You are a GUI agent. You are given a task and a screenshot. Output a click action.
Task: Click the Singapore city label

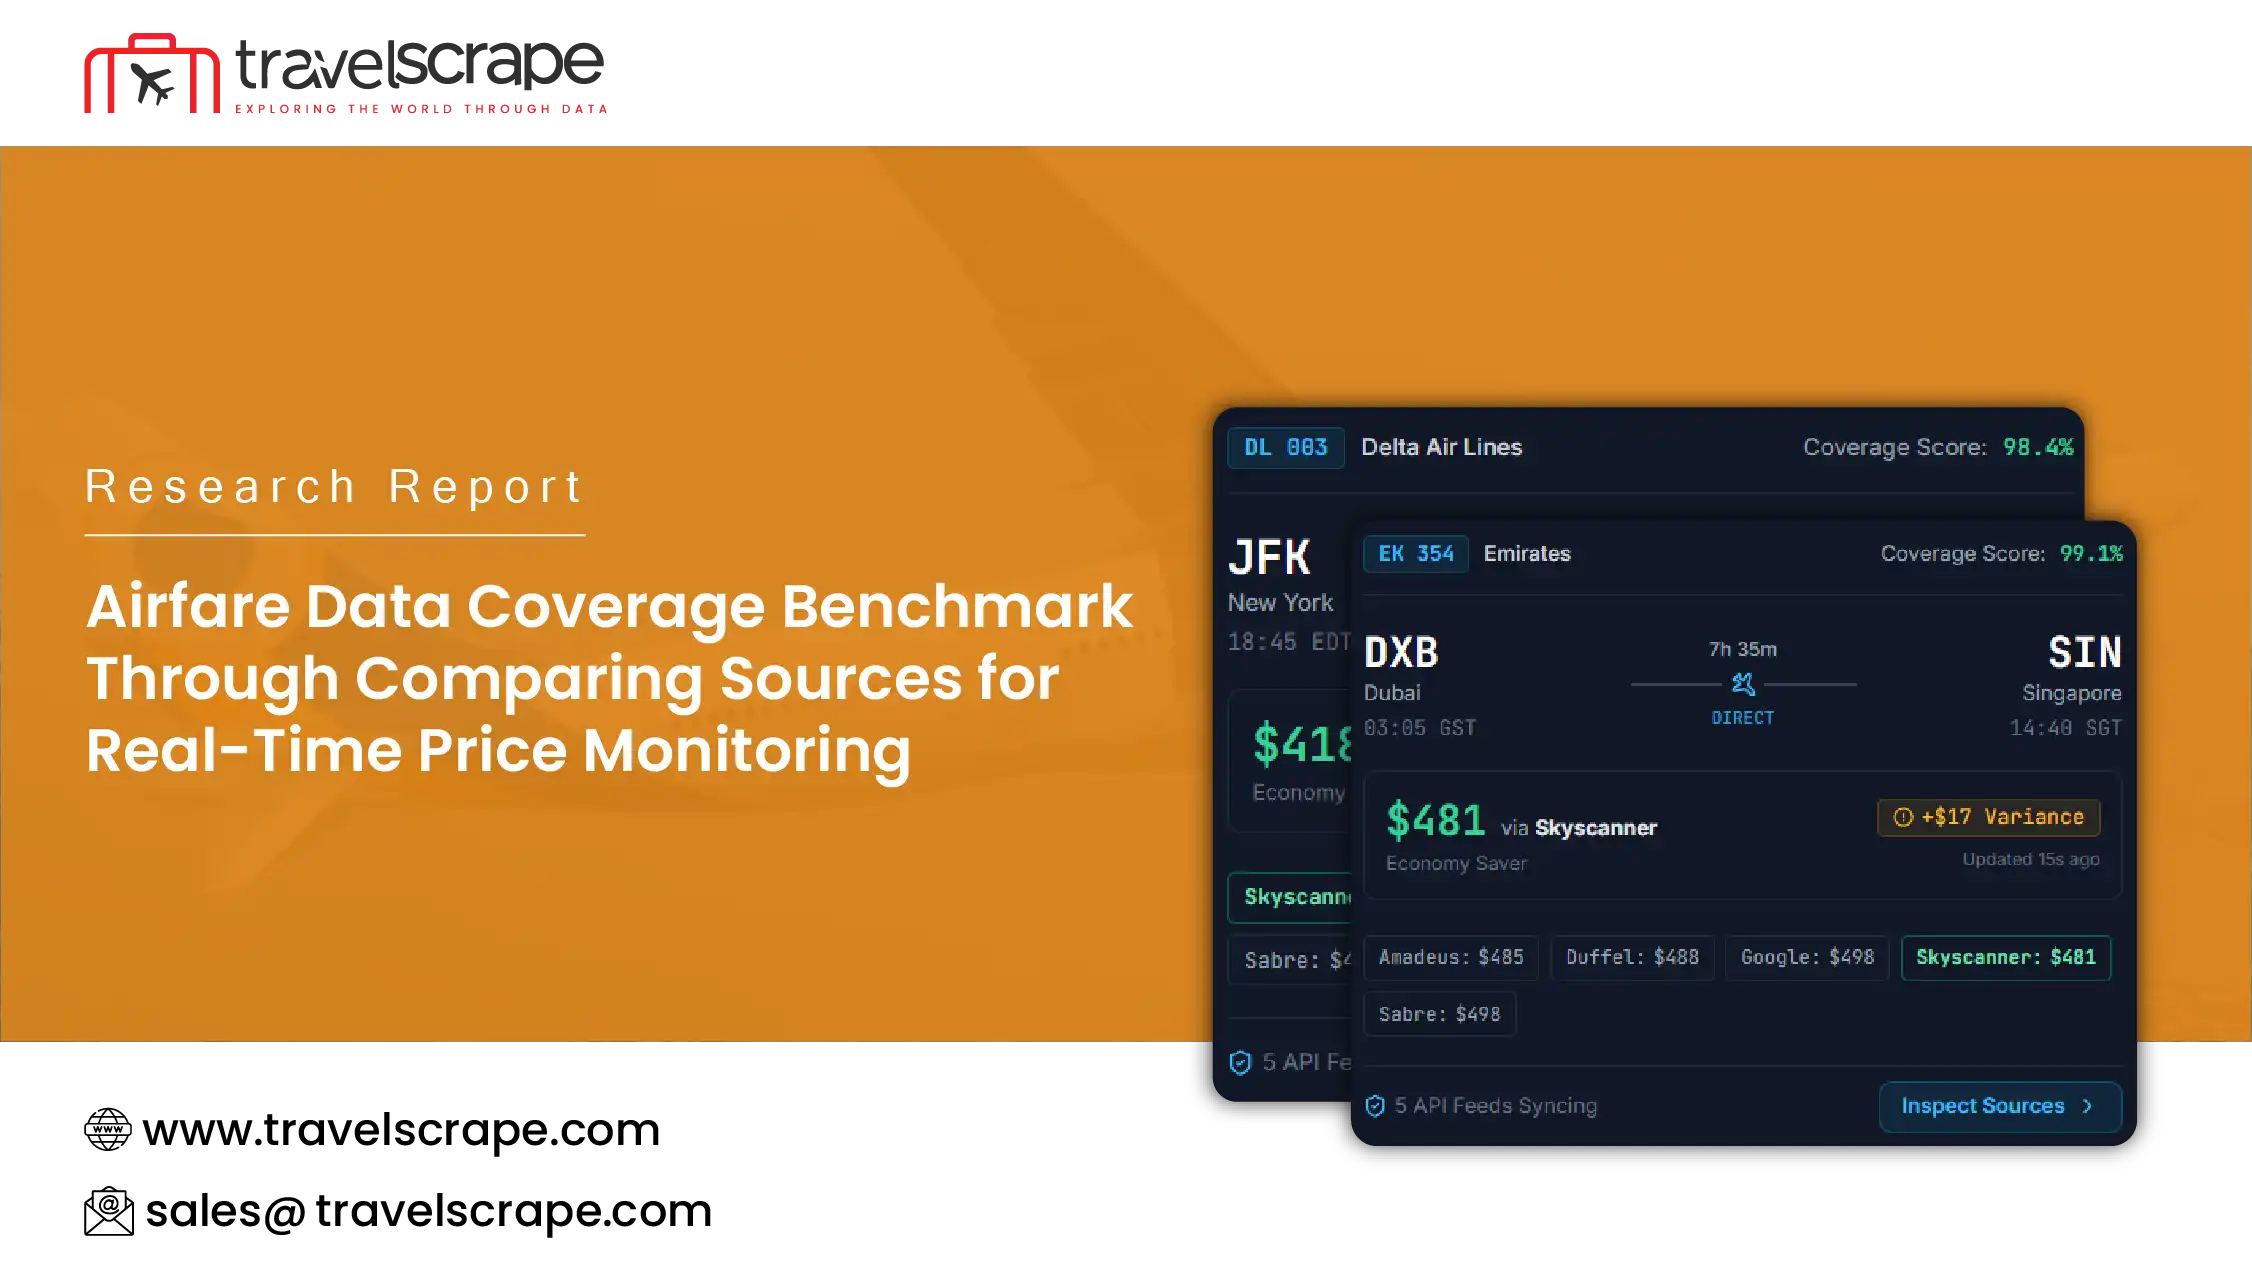[x=2072, y=693]
